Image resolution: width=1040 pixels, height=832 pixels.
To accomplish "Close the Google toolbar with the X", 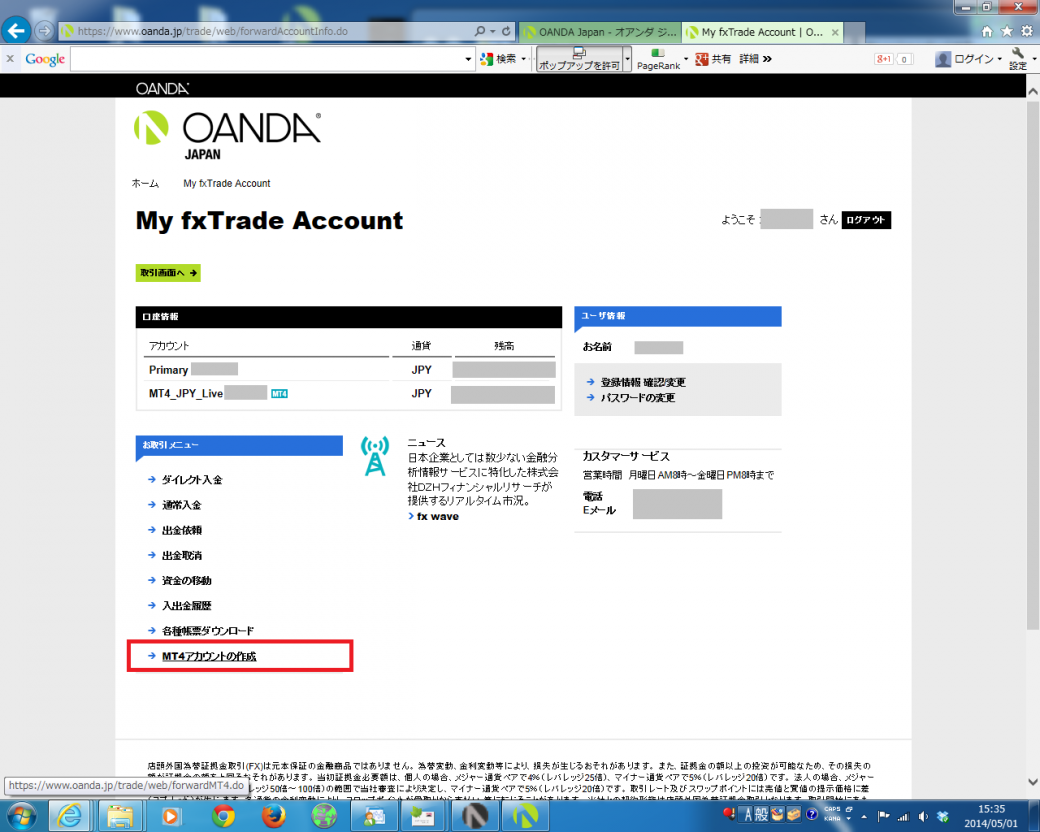I will pos(10,58).
